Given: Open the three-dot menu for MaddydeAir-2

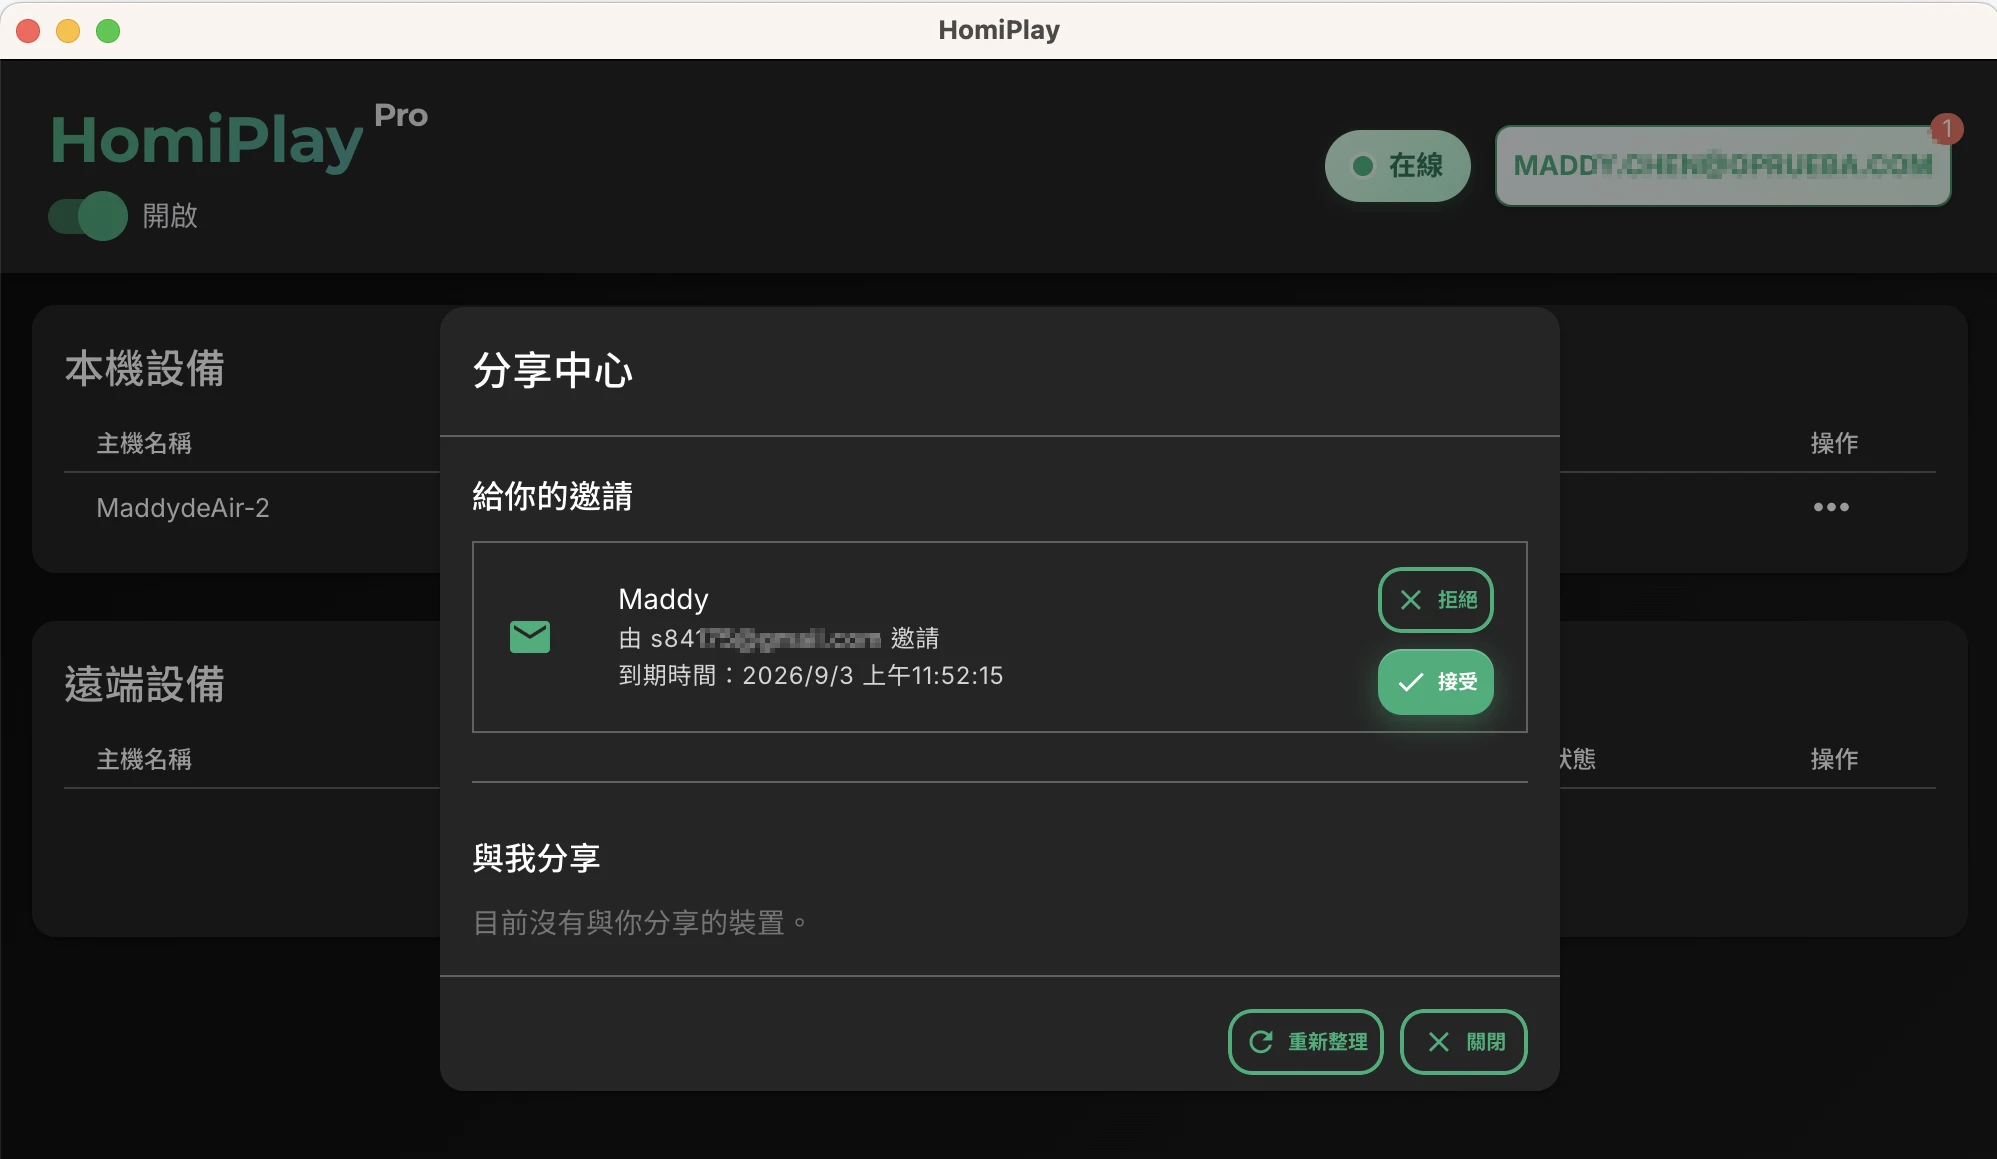Looking at the screenshot, I should pos(1831,507).
